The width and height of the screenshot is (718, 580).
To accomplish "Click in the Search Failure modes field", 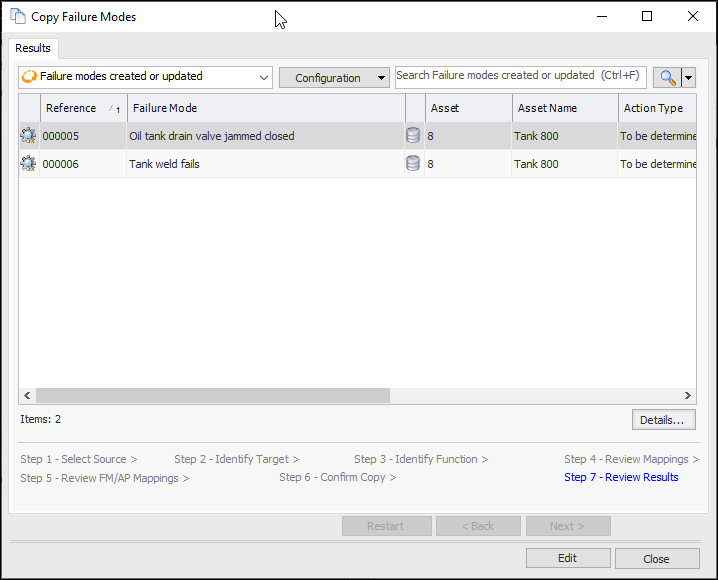I will coord(520,76).
